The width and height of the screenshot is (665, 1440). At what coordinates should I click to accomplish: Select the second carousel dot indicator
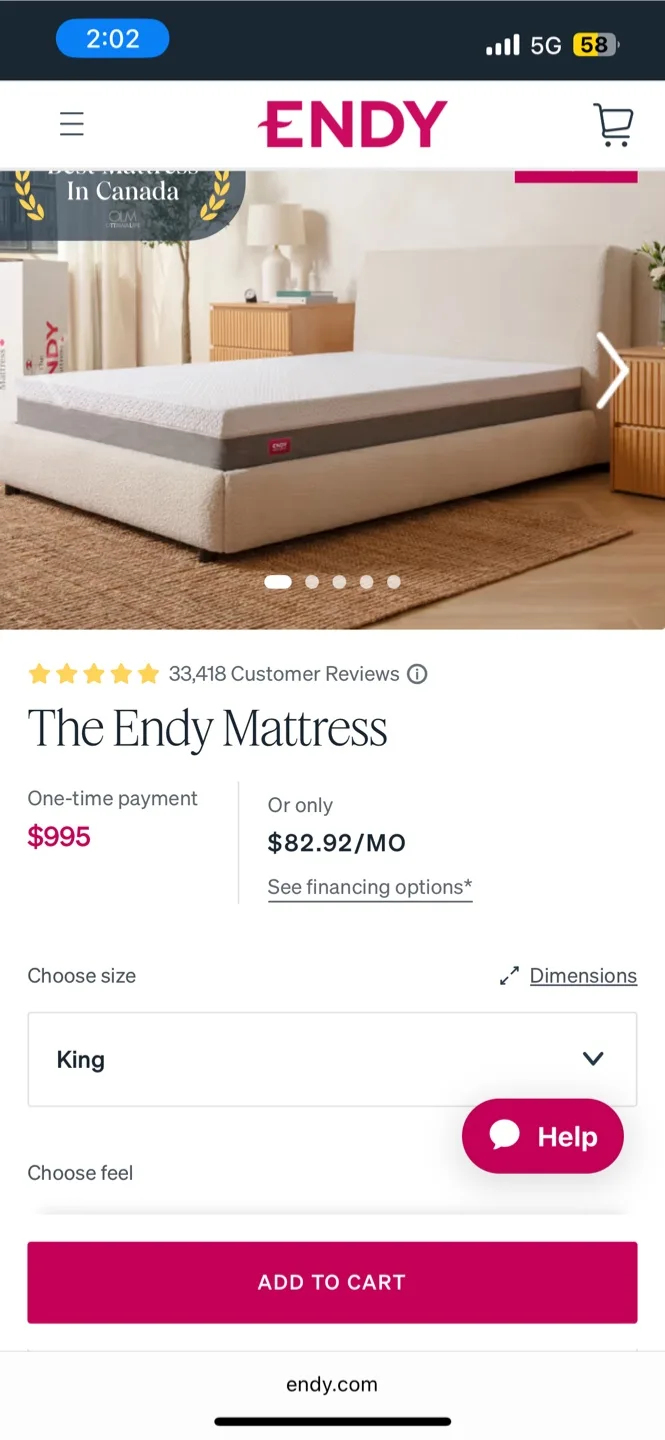pos(311,581)
